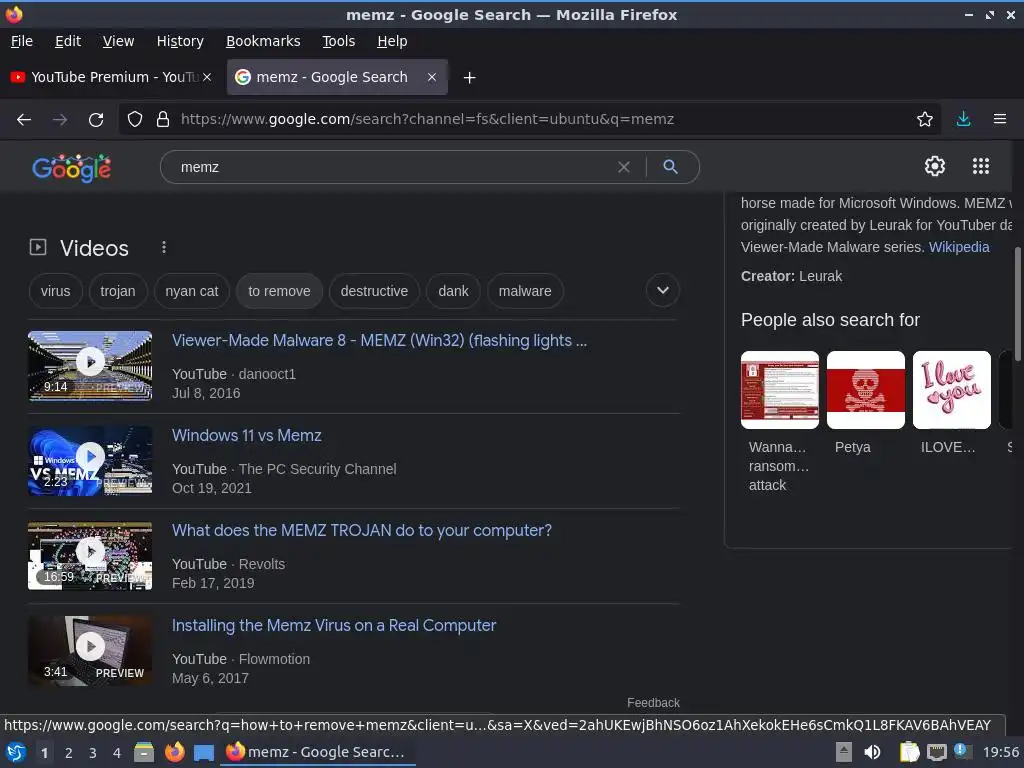Open the ILOVEYOU related search card
This screenshot has height=768, width=1024.
(952, 404)
